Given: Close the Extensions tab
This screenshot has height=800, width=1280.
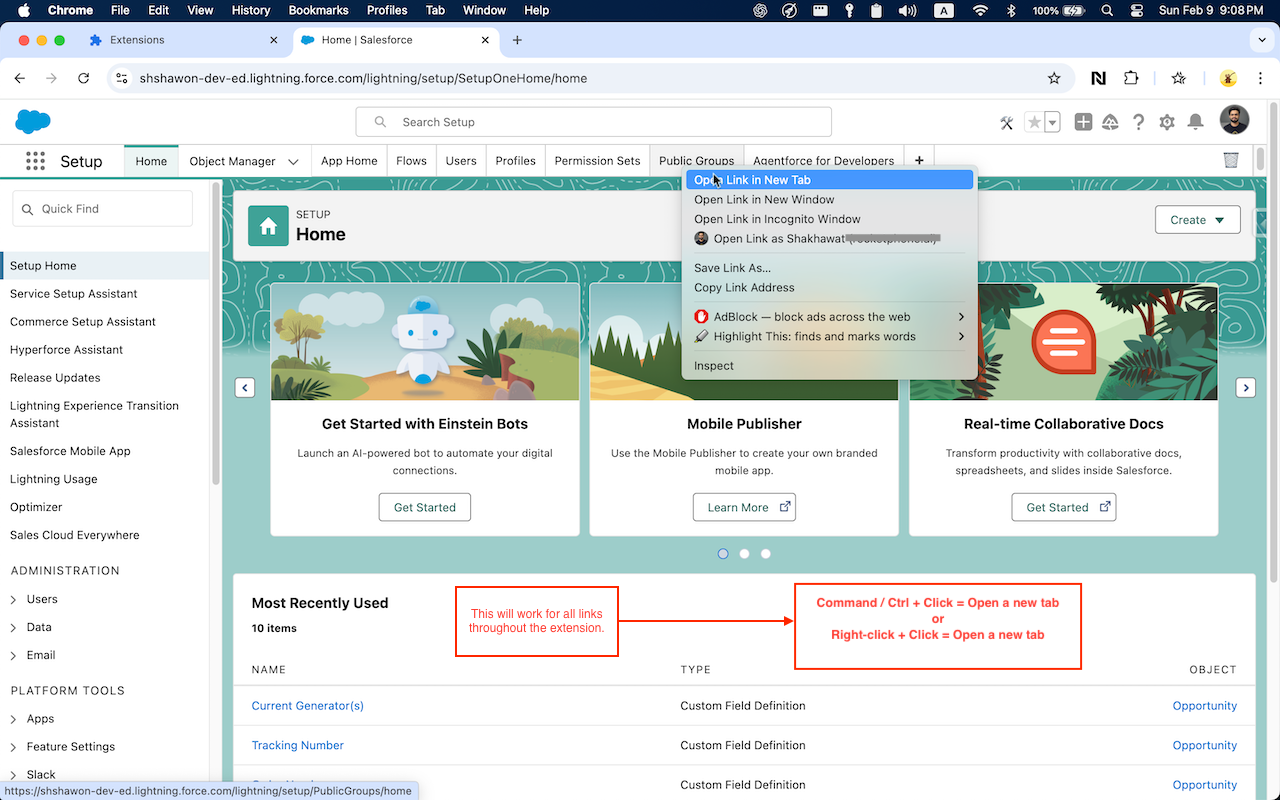Looking at the screenshot, I should coord(274,40).
